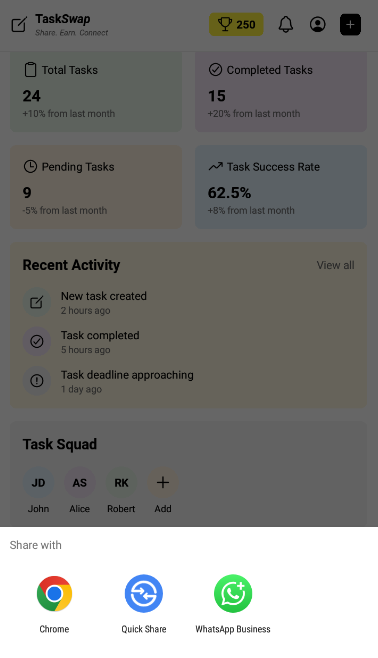Open the 250 trophy points badge

pyautogui.click(x=236, y=24)
